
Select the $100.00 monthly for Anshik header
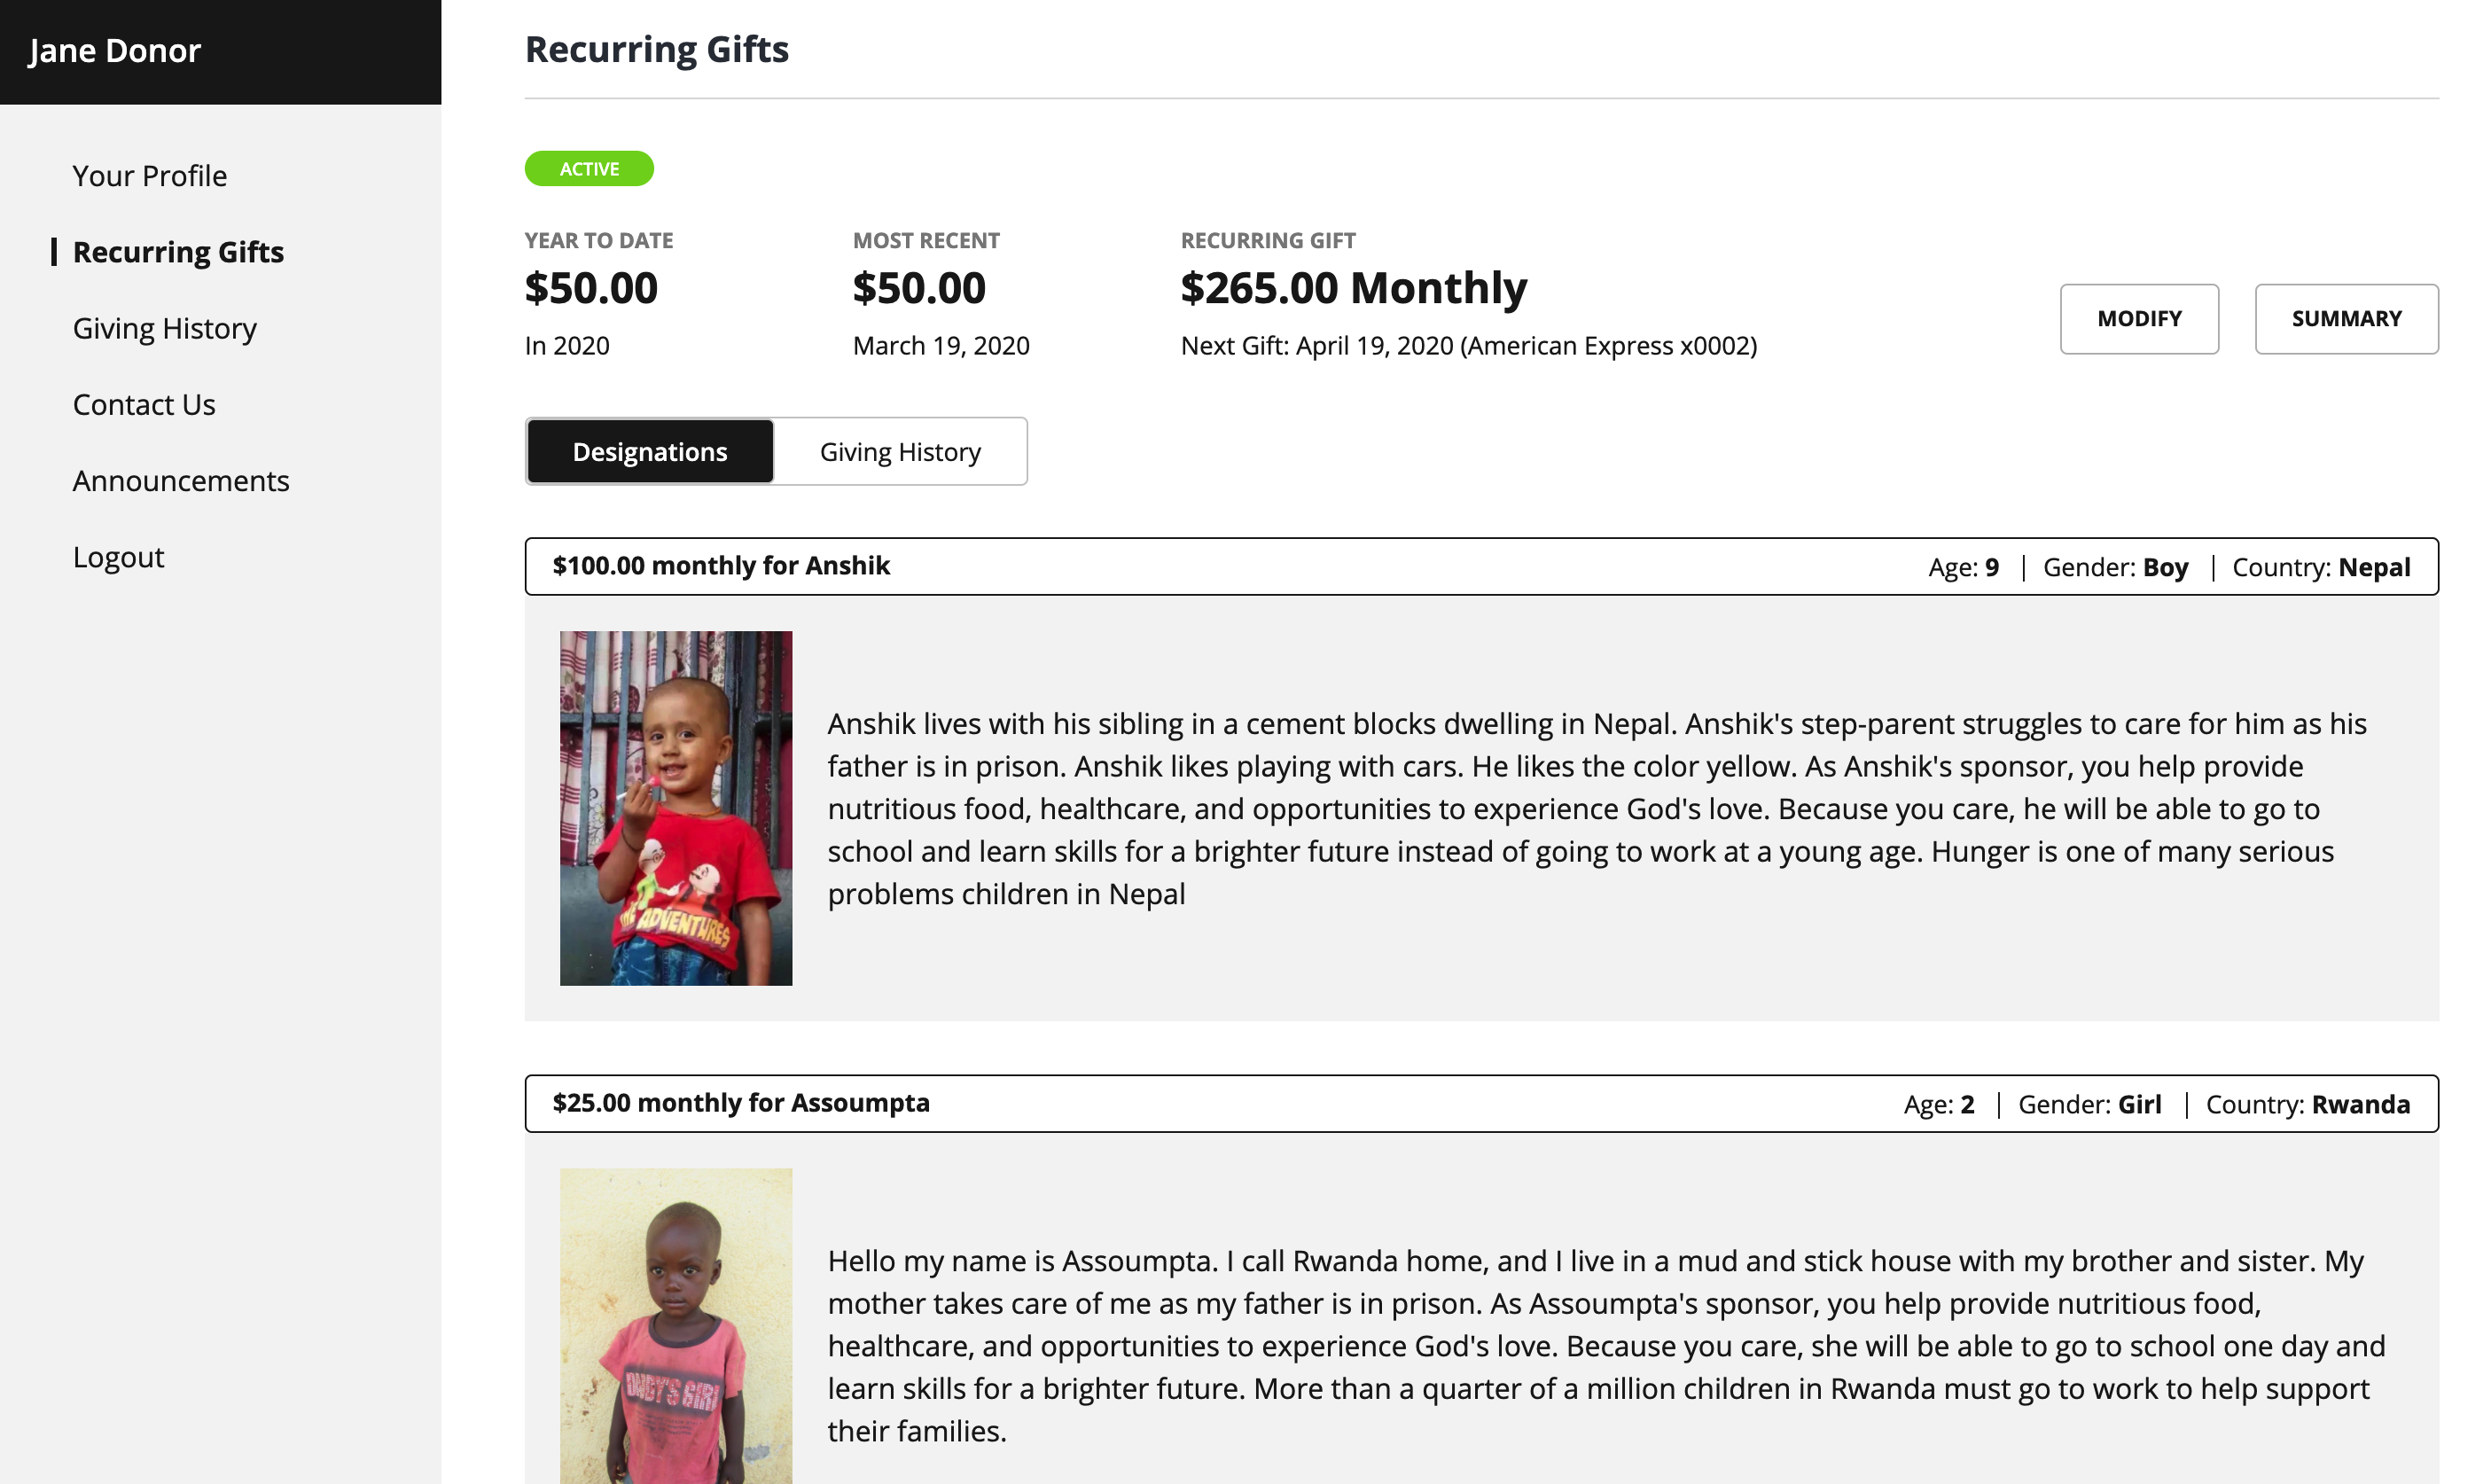pyautogui.click(x=721, y=566)
